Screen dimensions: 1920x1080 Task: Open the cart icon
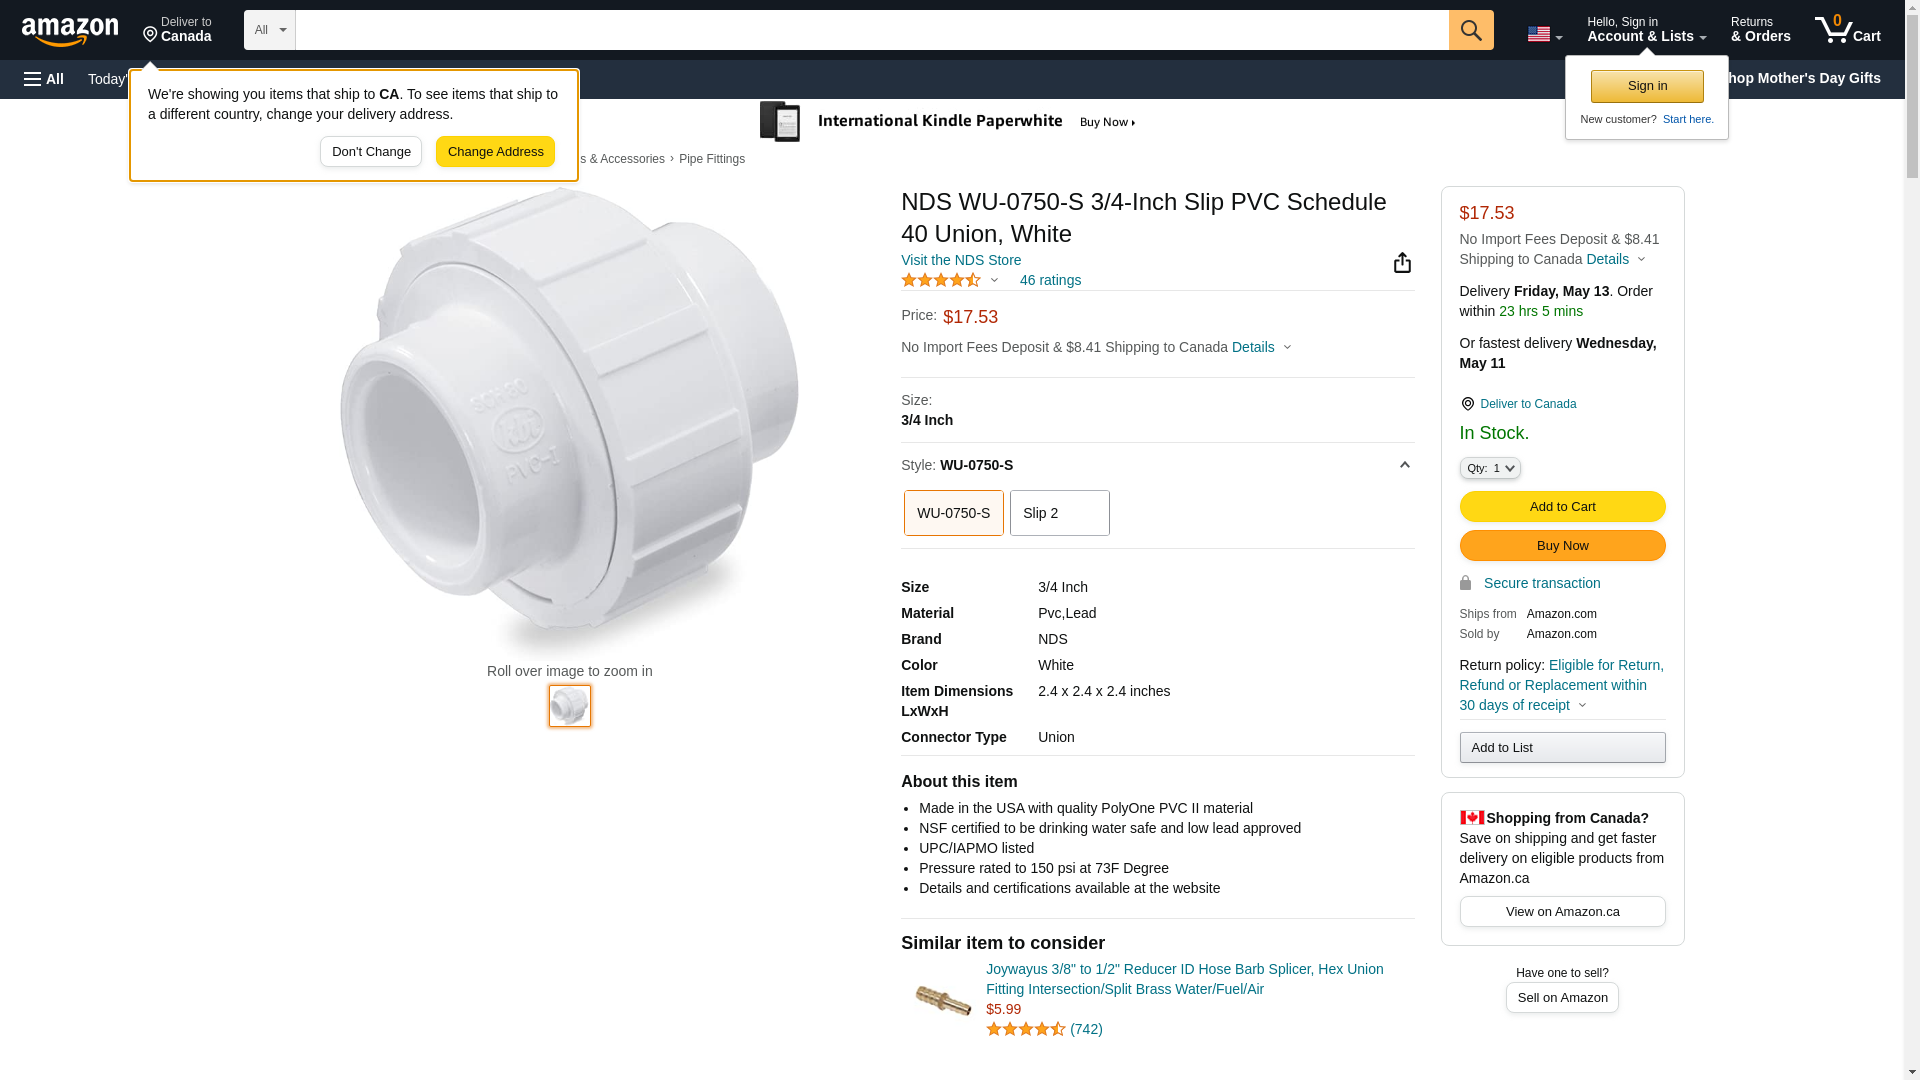[x=1847, y=30]
